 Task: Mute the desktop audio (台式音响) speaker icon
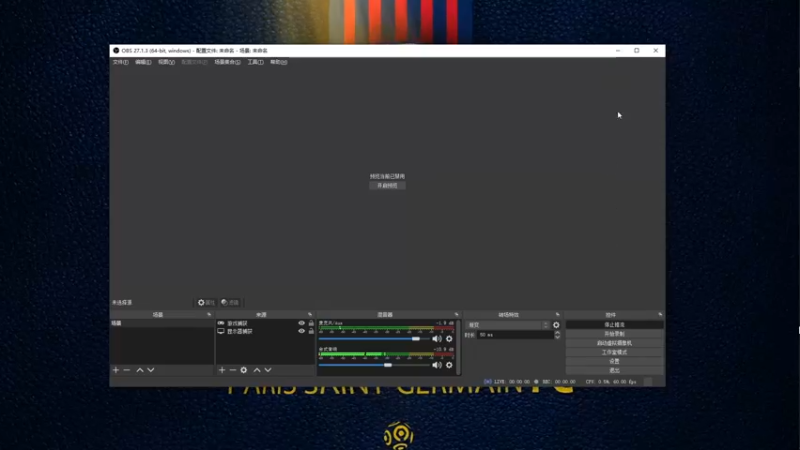coord(437,365)
